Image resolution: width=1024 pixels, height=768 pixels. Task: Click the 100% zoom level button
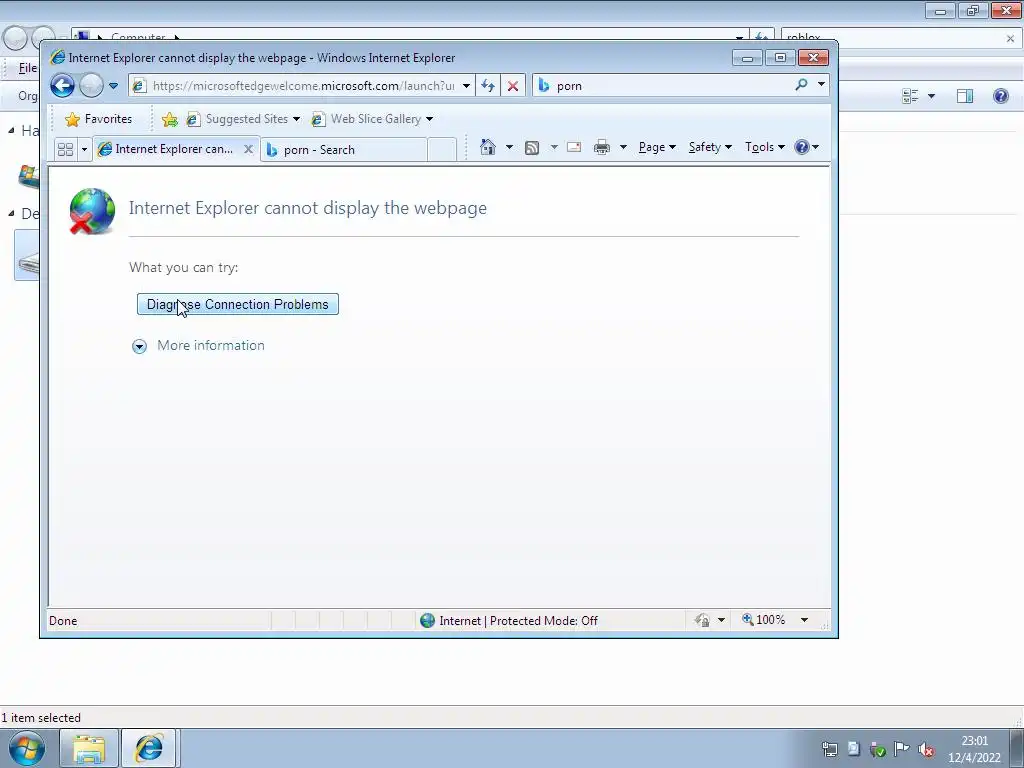coord(763,620)
